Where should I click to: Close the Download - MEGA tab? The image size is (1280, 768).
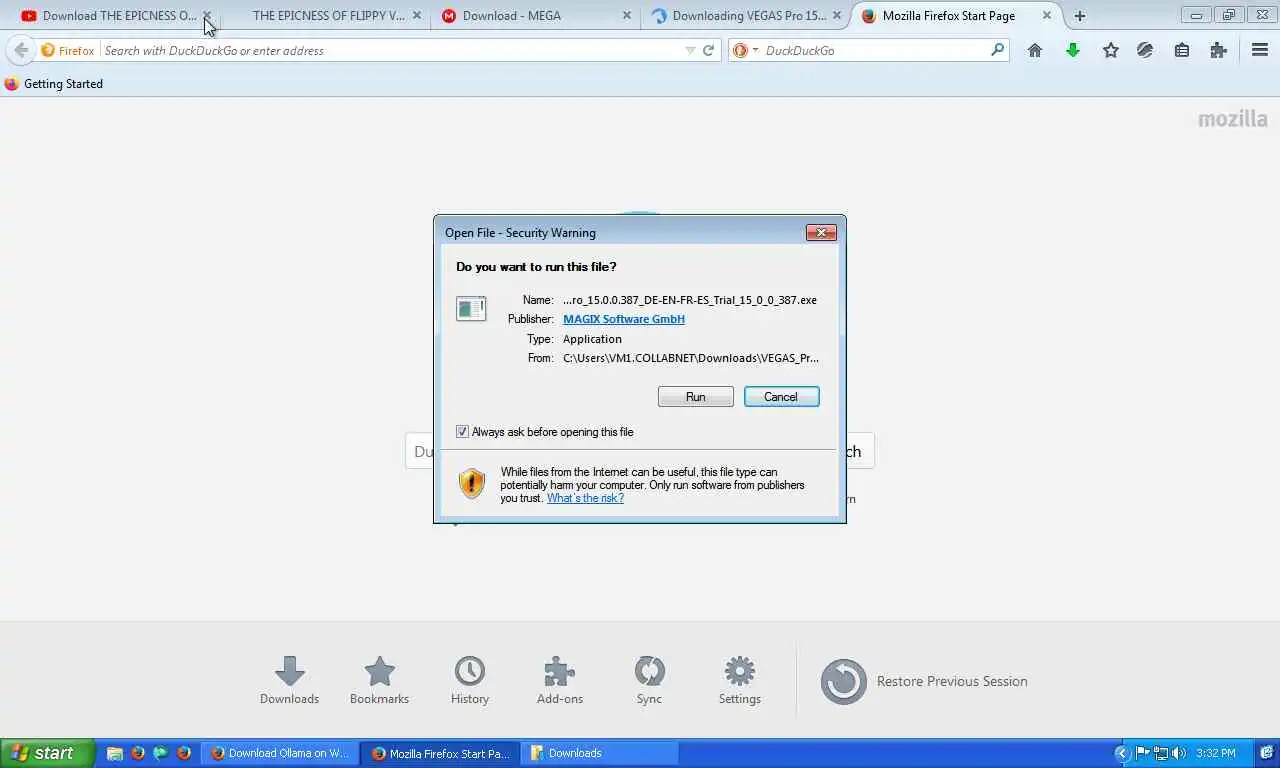click(627, 16)
